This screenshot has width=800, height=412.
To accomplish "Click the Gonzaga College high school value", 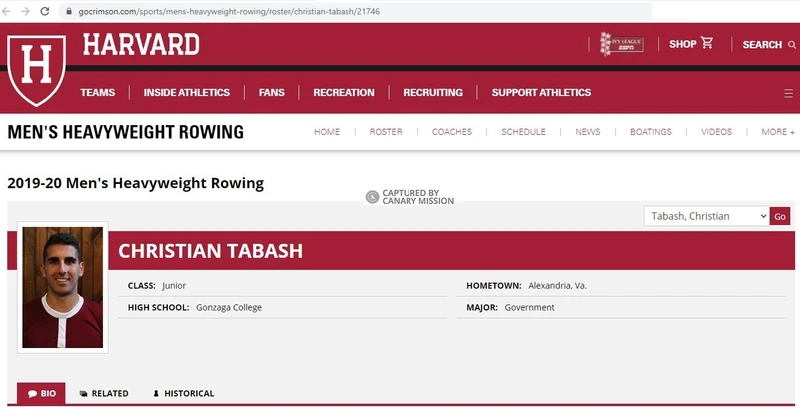I will click(229, 307).
